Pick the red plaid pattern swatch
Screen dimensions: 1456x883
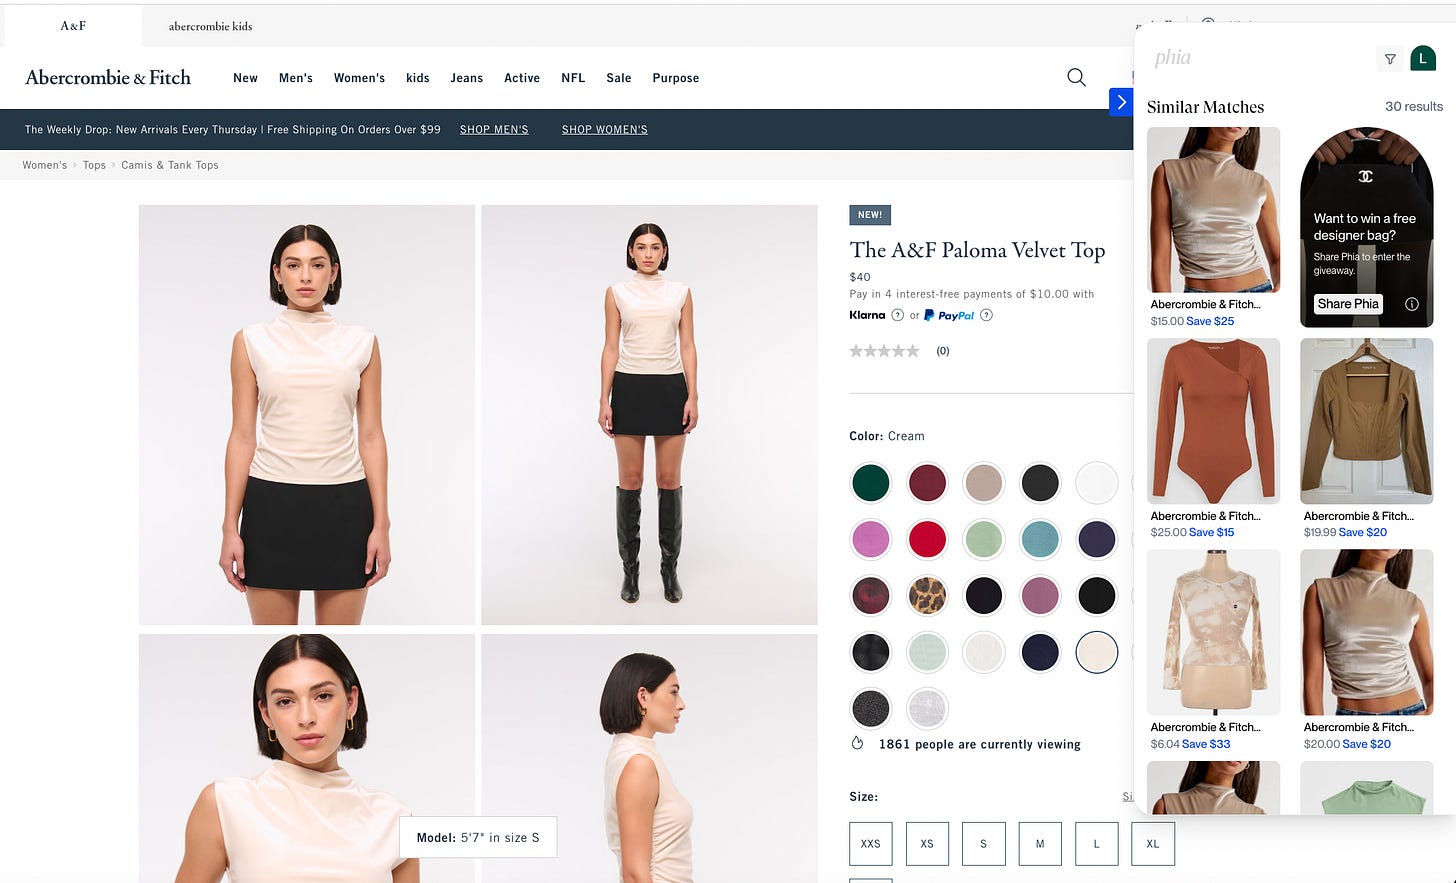pyautogui.click(x=871, y=596)
